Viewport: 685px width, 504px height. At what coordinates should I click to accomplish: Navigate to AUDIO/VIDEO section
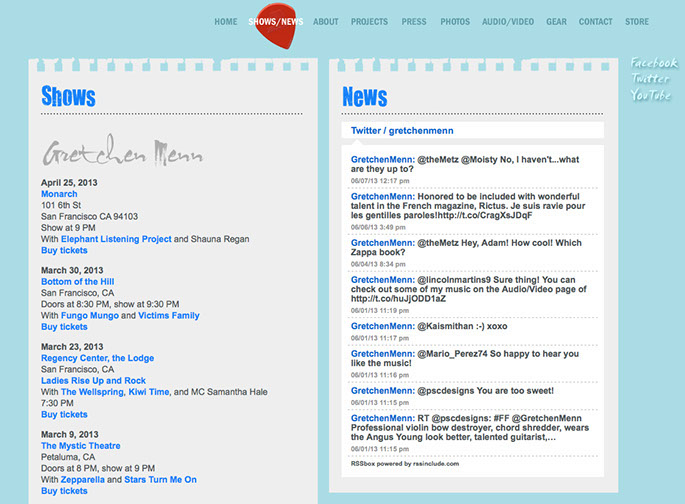pos(508,22)
